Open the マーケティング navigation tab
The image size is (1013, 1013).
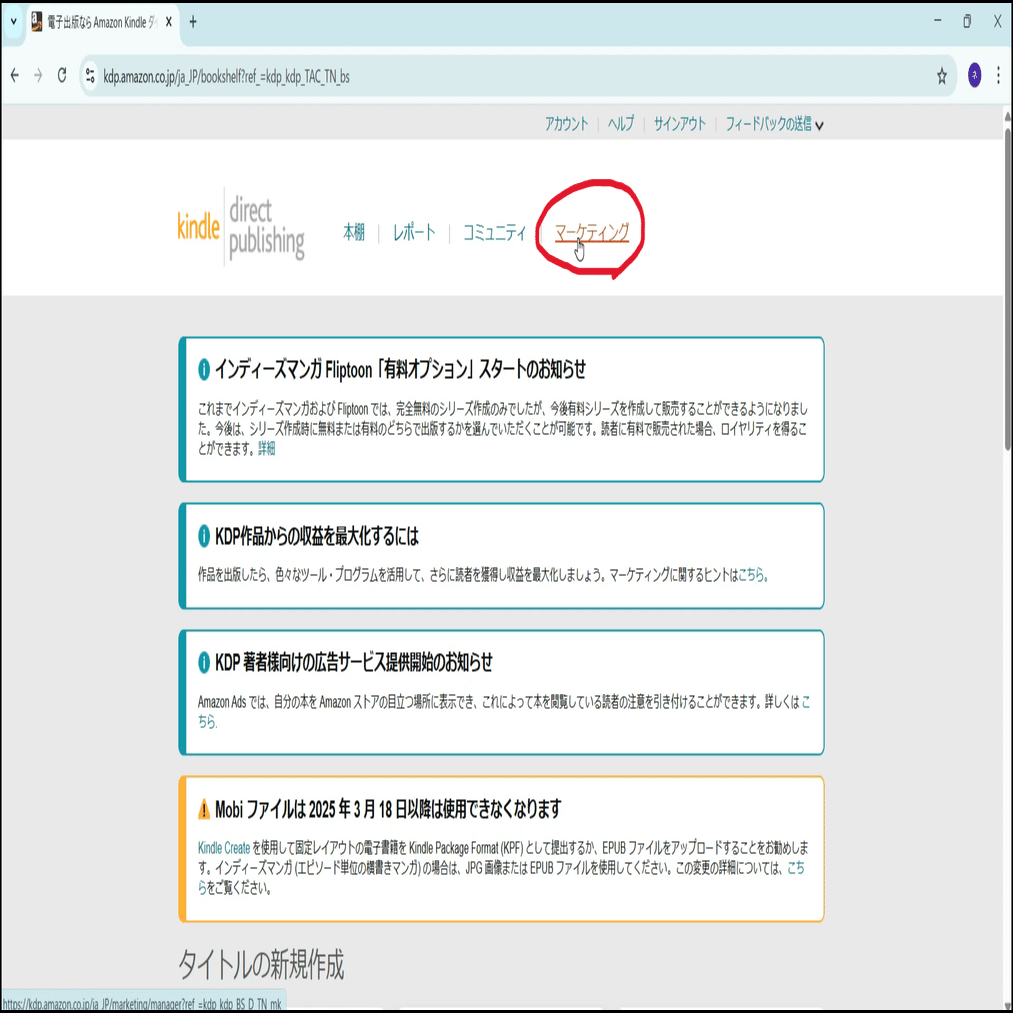click(x=592, y=232)
